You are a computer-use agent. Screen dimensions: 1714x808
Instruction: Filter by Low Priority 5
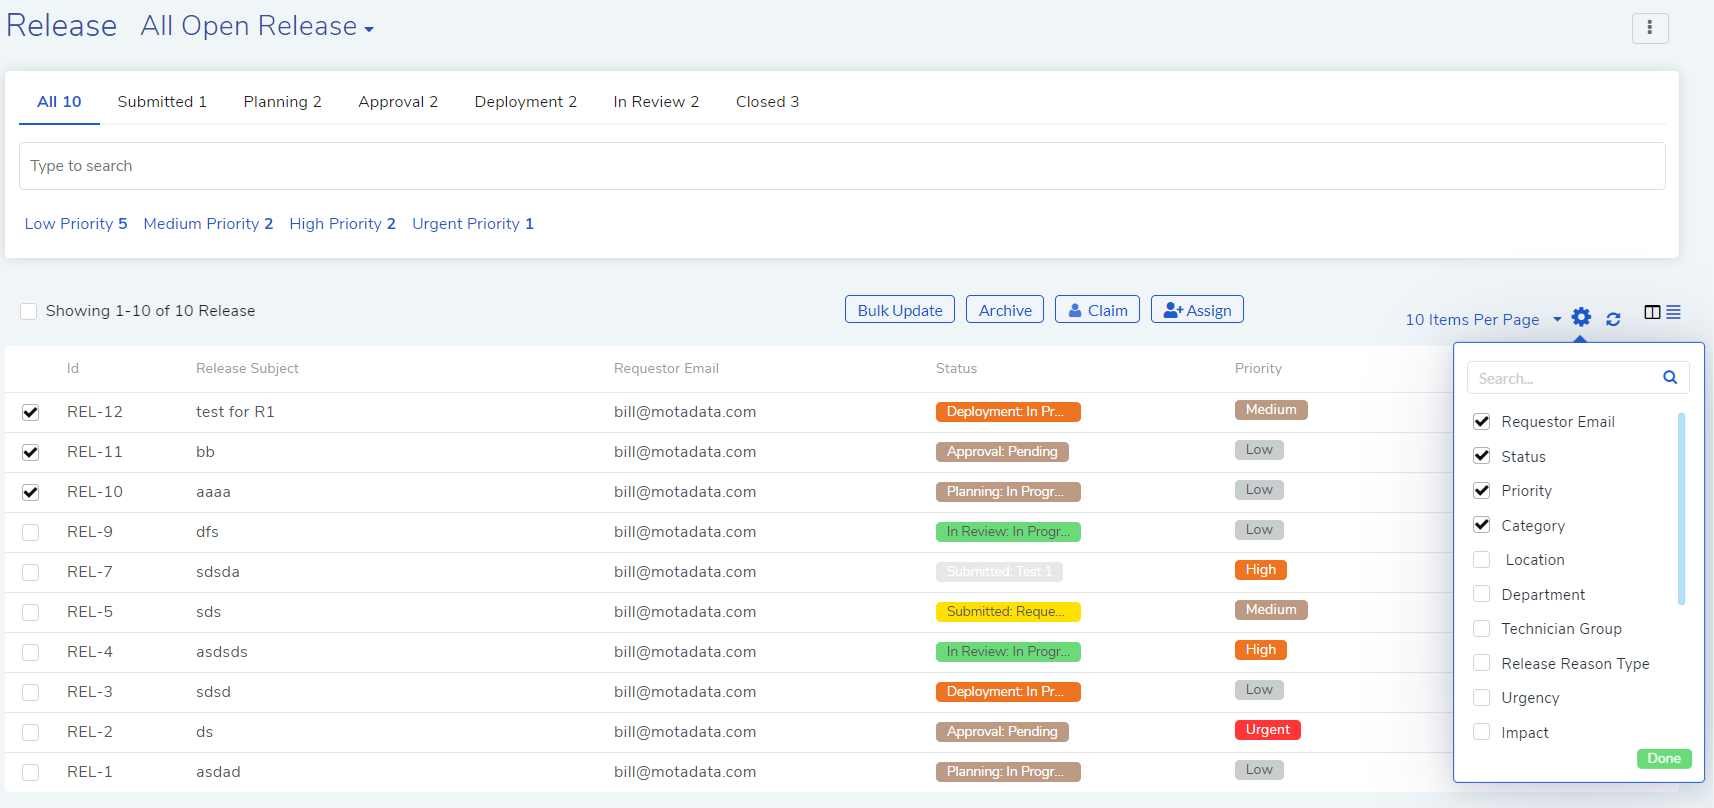[x=76, y=224]
